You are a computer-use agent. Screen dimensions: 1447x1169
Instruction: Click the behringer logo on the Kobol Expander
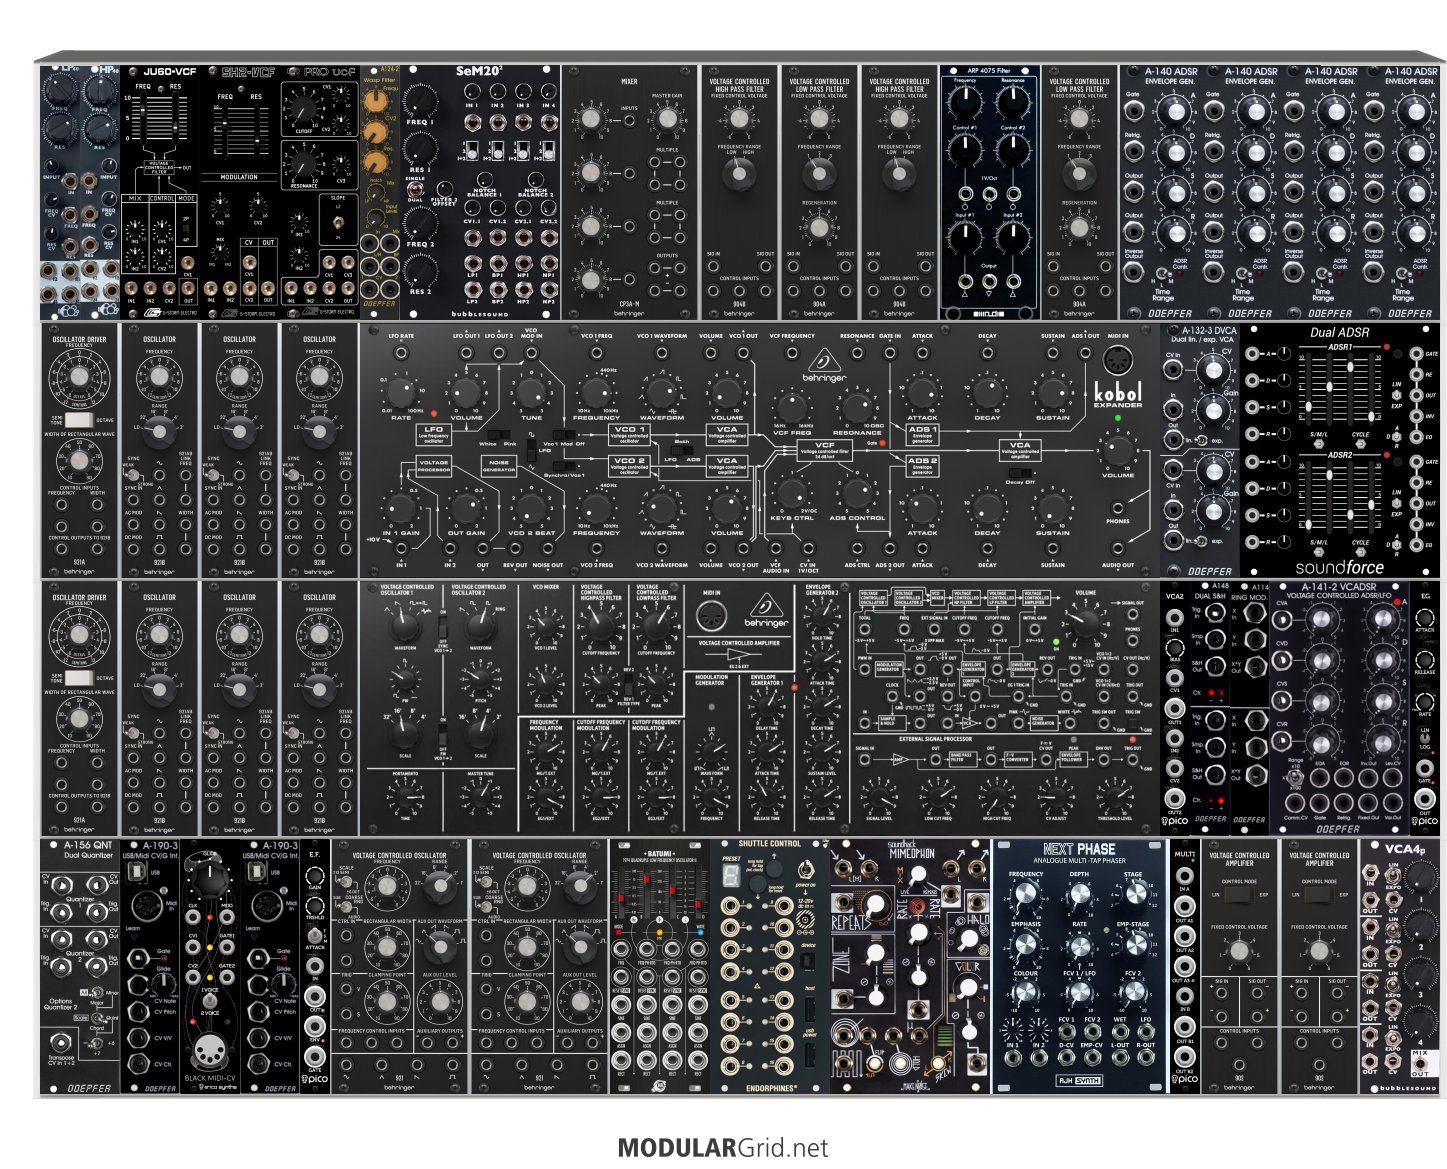click(825, 364)
